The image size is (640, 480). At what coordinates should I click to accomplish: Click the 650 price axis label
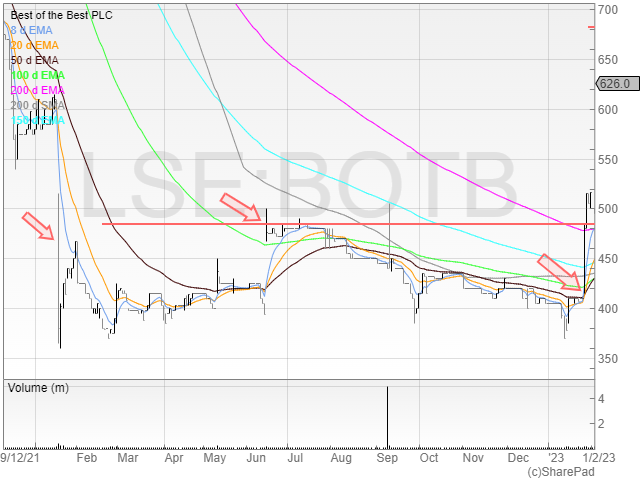608,60
